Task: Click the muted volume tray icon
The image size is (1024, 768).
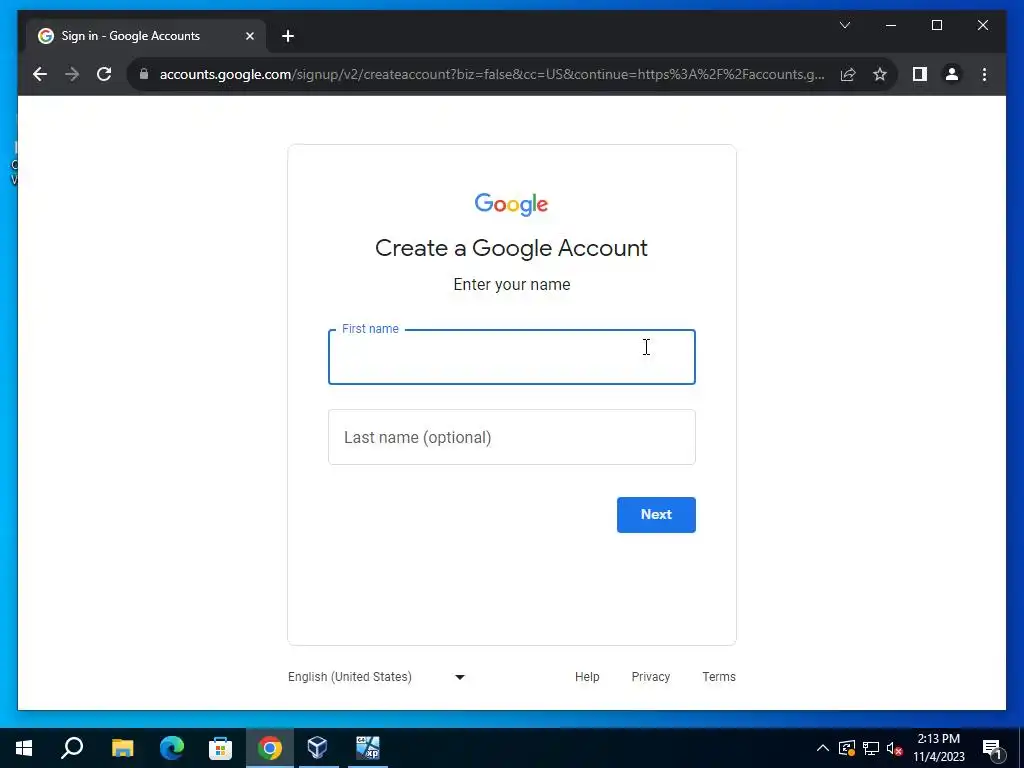Action: pyautogui.click(x=894, y=748)
